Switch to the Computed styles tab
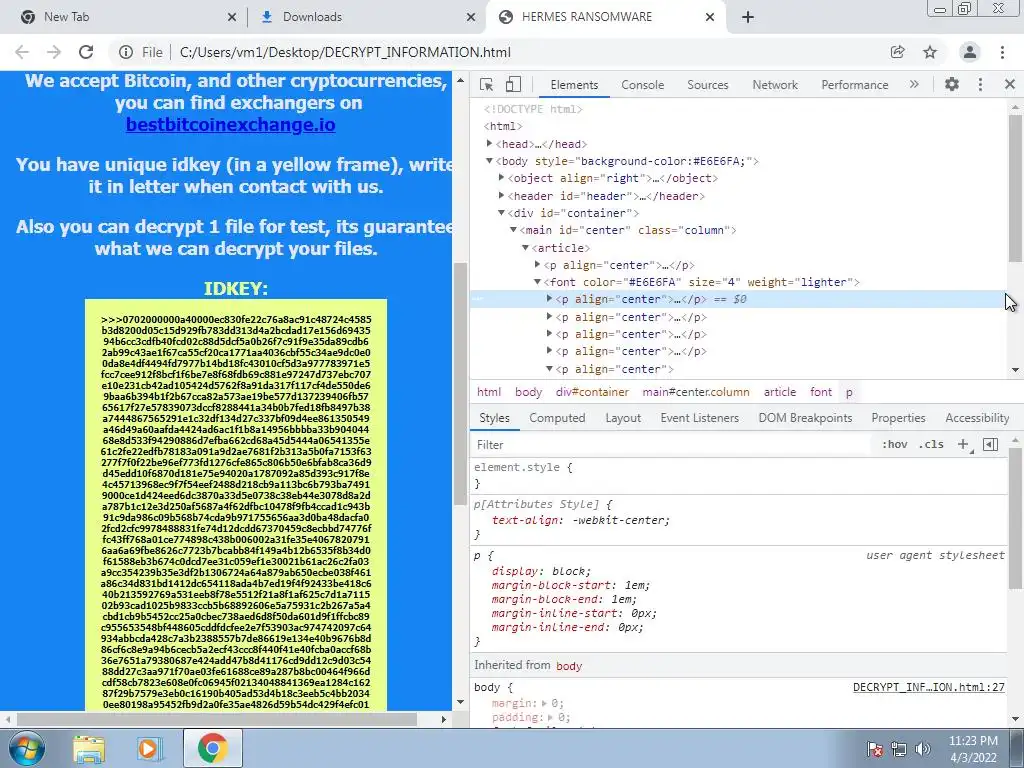Screen dimensions: 1024x768 coord(557,418)
